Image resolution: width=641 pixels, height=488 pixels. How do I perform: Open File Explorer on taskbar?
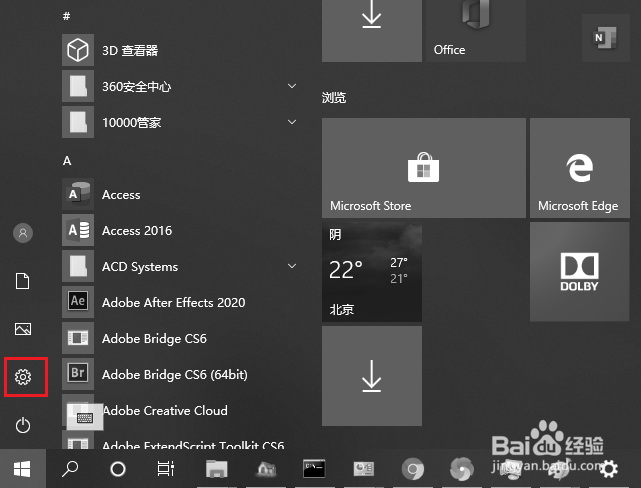pos(217,469)
